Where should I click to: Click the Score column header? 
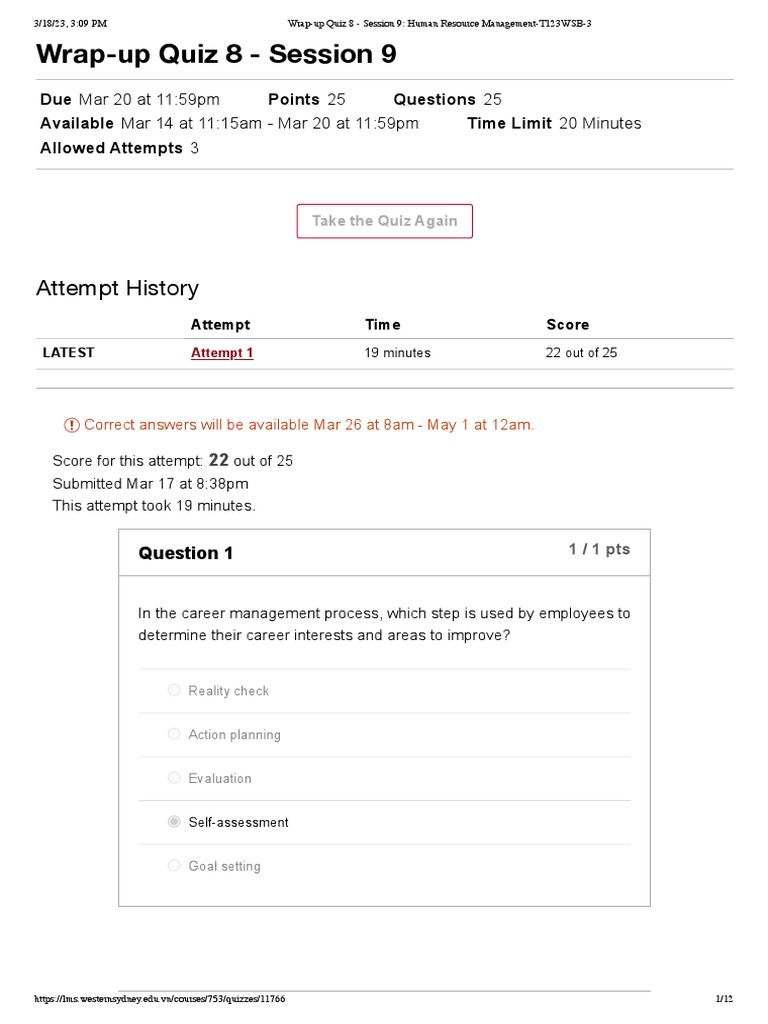(x=567, y=325)
